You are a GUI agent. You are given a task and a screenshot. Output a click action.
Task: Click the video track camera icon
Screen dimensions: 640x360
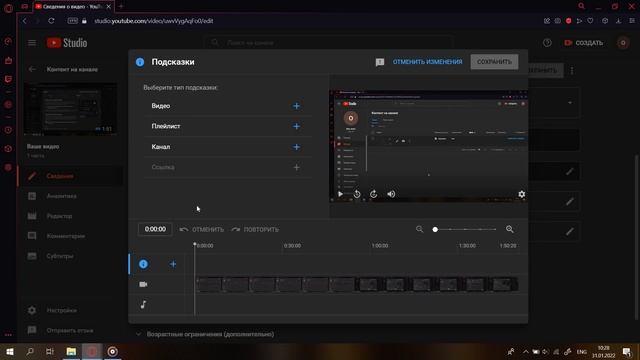[x=143, y=284]
